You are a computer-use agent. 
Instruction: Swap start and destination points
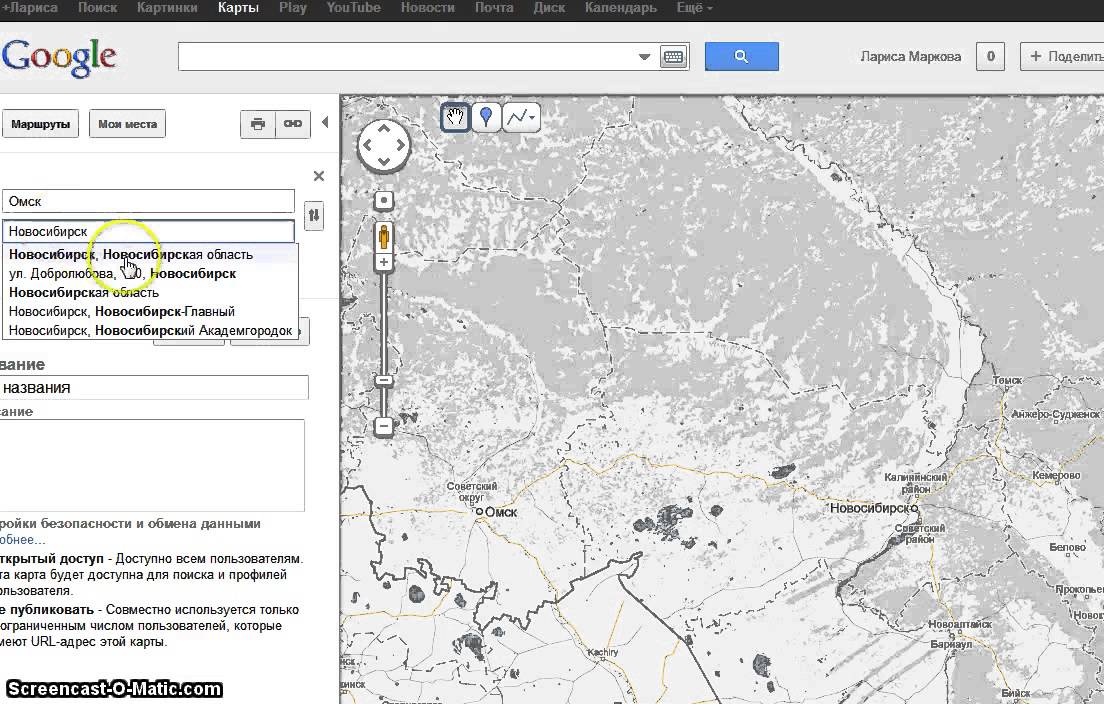coord(314,215)
